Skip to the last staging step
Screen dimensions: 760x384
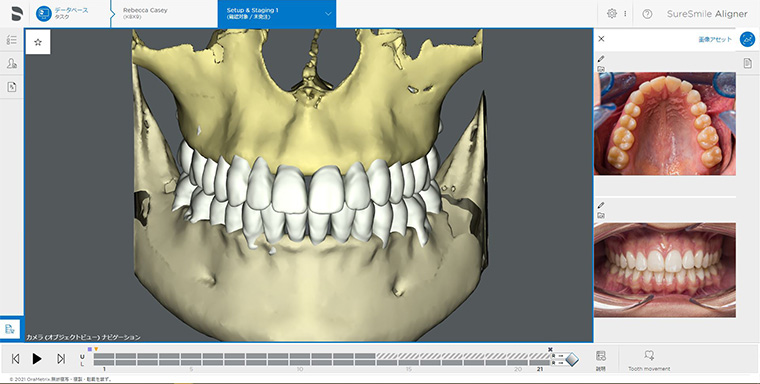pos(61,359)
